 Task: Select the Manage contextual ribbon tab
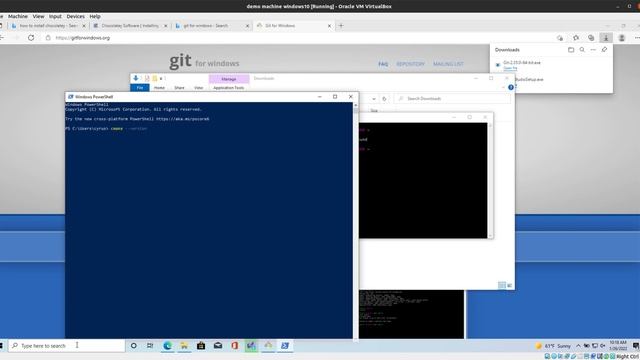229,79
